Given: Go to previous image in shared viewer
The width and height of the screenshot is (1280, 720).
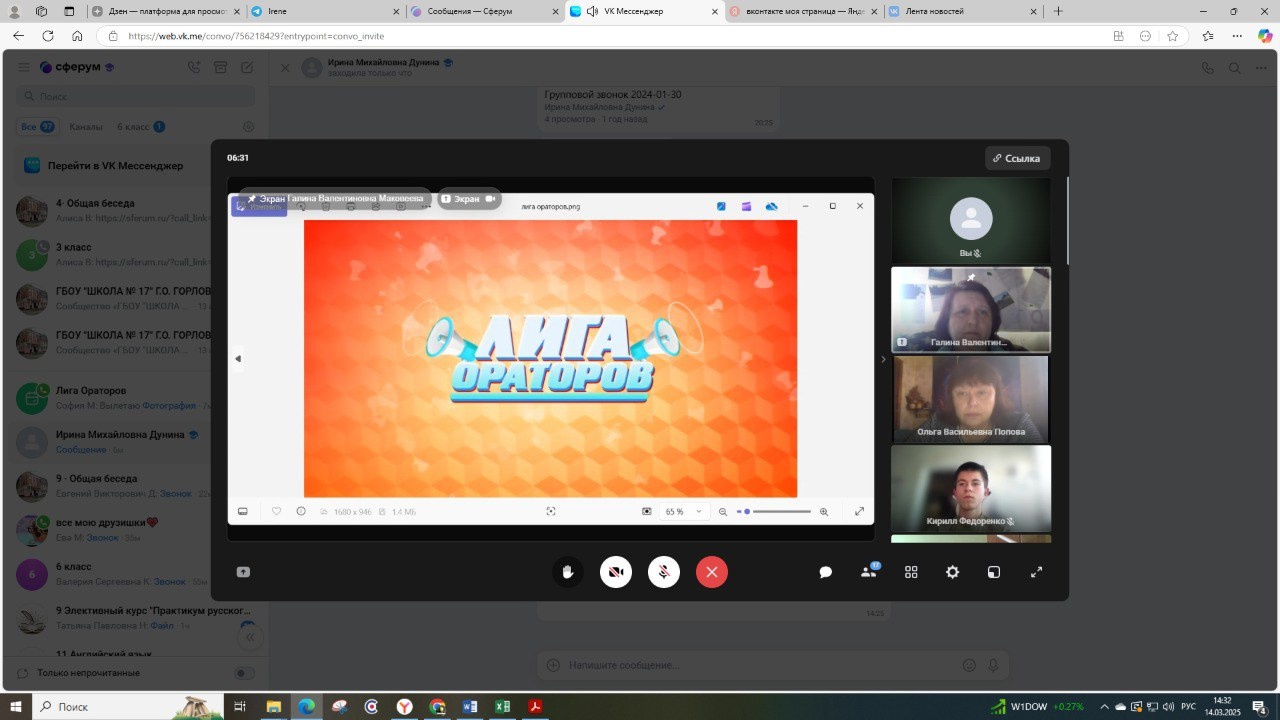Looking at the screenshot, I should 238,358.
